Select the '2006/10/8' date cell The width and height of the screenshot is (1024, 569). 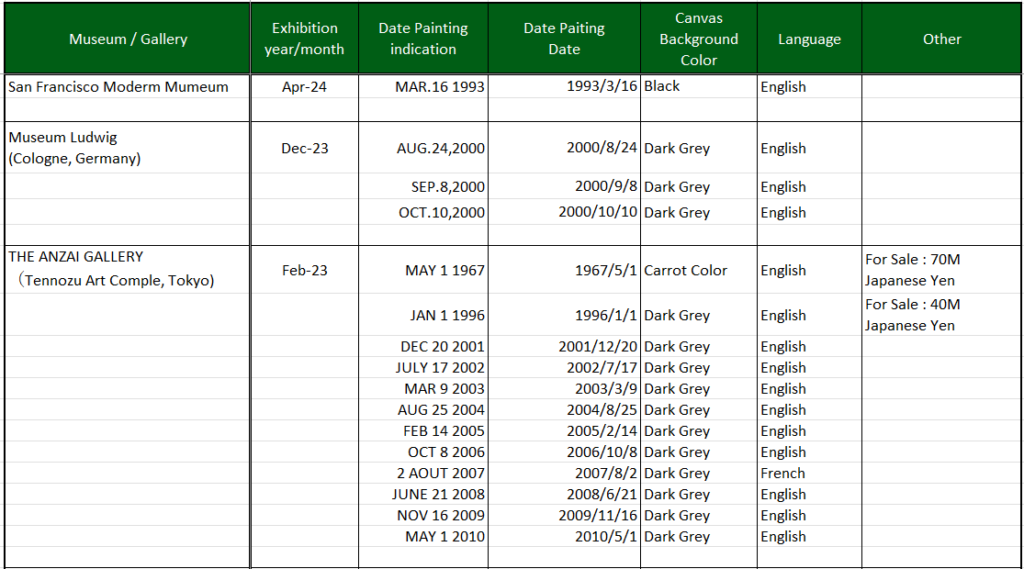(x=564, y=452)
